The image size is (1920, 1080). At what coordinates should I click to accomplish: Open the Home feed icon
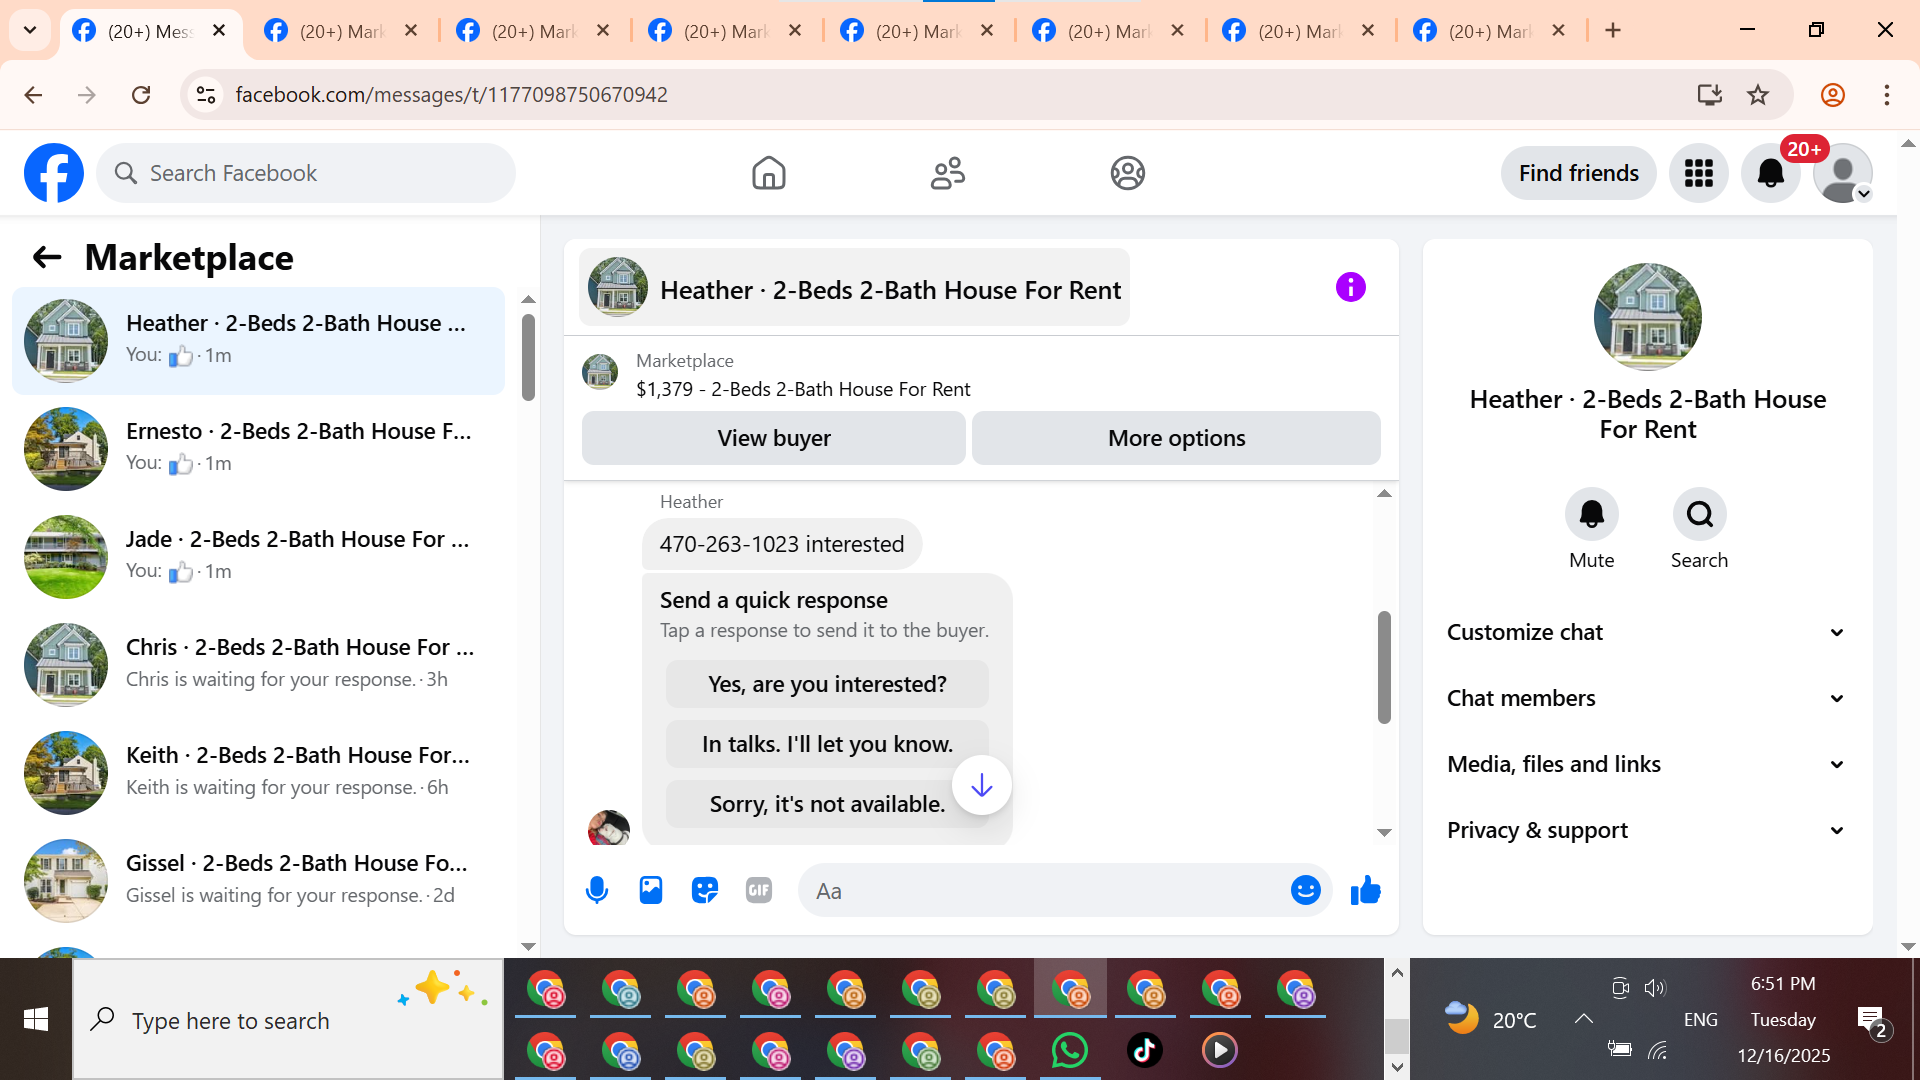[x=768, y=173]
